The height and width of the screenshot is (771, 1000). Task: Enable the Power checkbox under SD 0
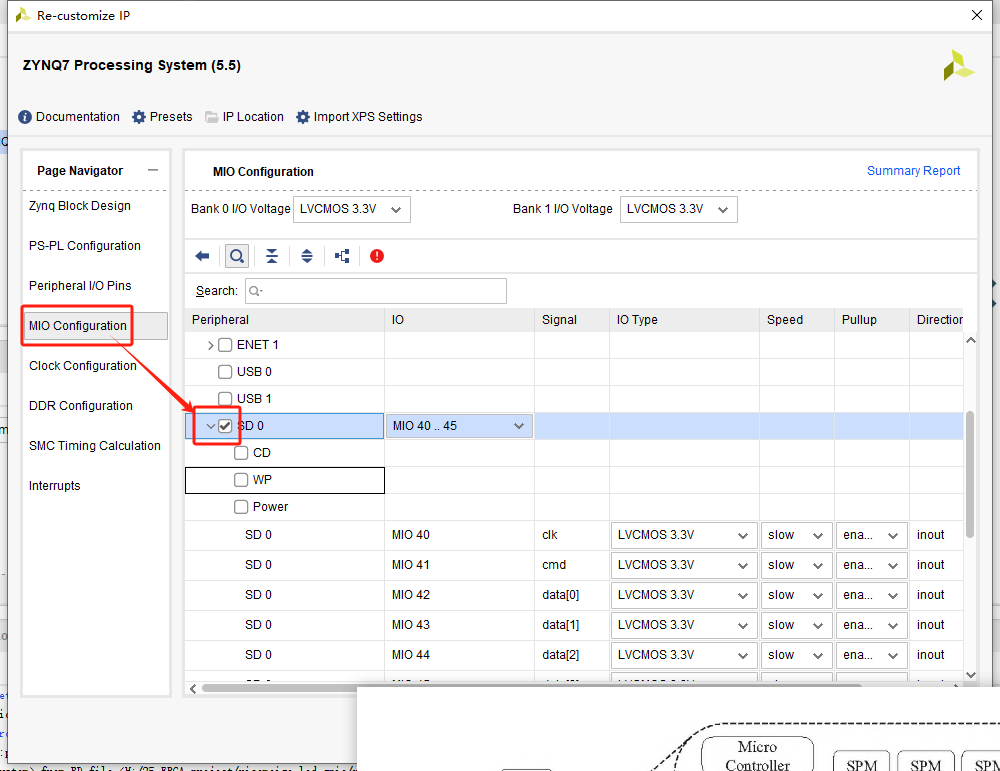coord(241,507)
